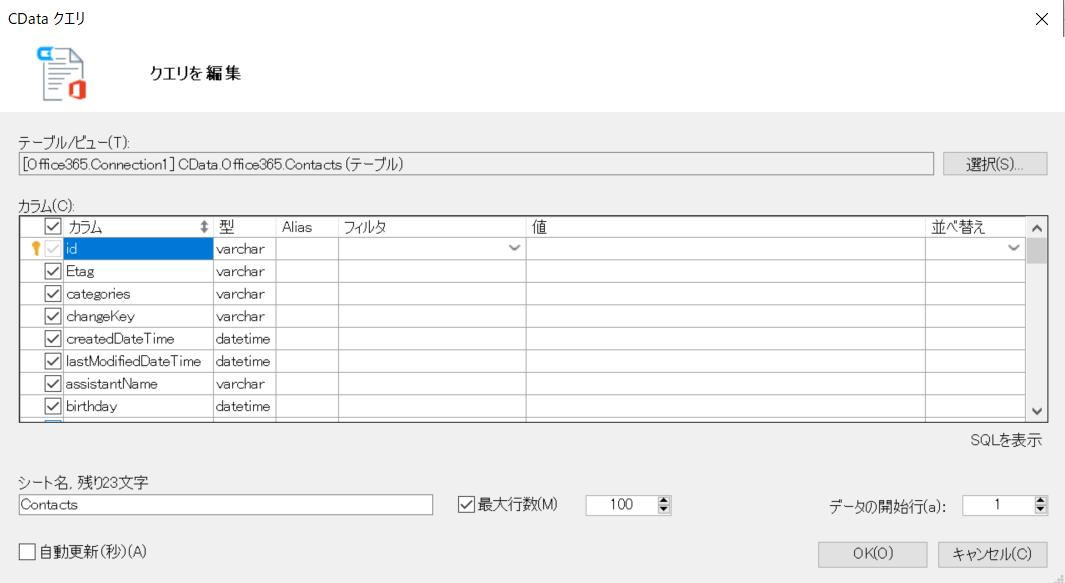Screen dimensions: 1065x583
Task: Select the Etag column name cell
Action: point(139,271)
